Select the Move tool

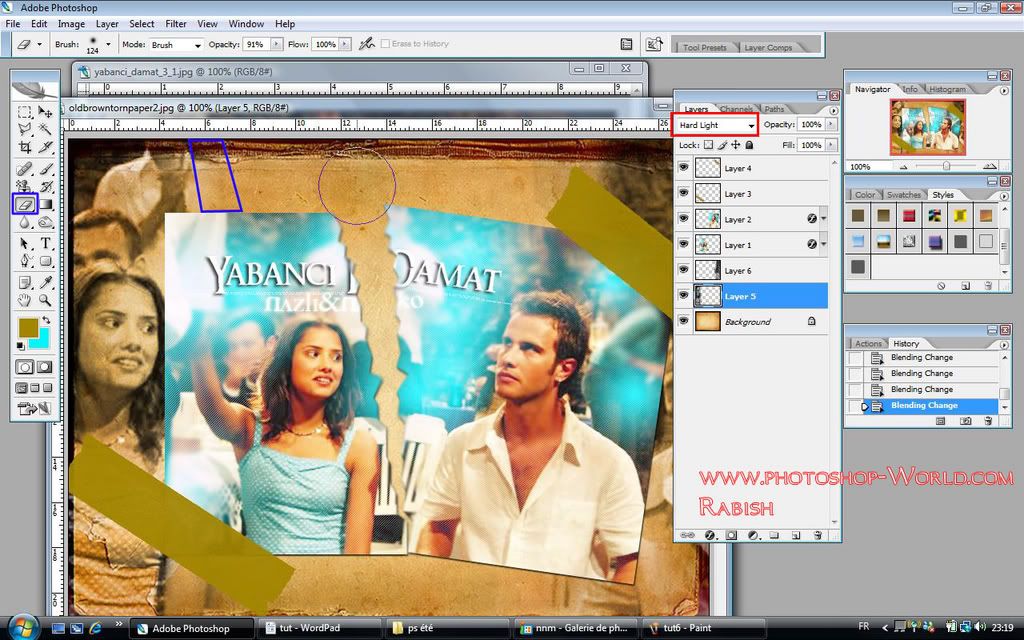pos(45,112)
